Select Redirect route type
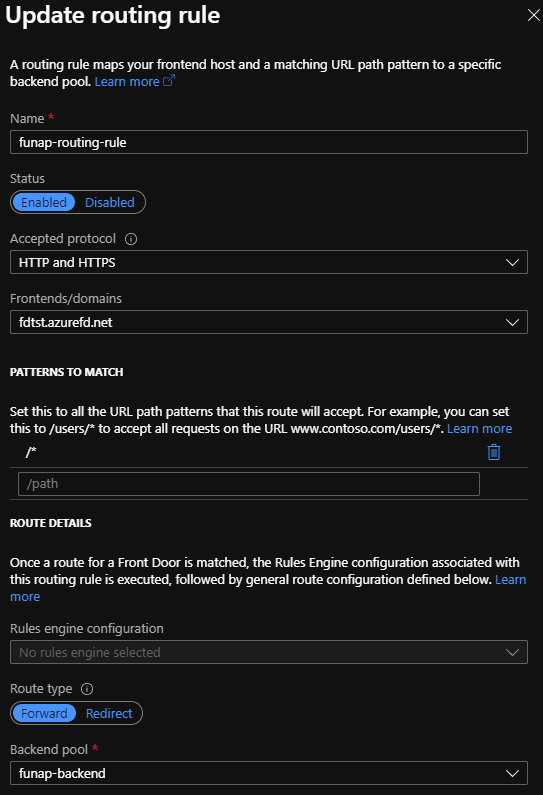543x795 pixels. click(108, 713)
